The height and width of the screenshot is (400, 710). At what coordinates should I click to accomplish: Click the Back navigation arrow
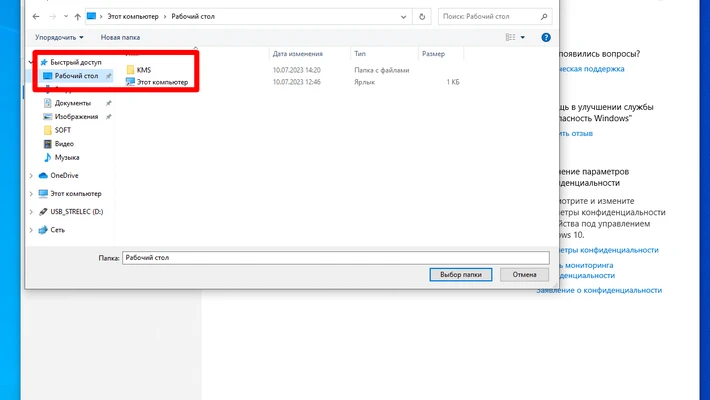pos(33,17)
